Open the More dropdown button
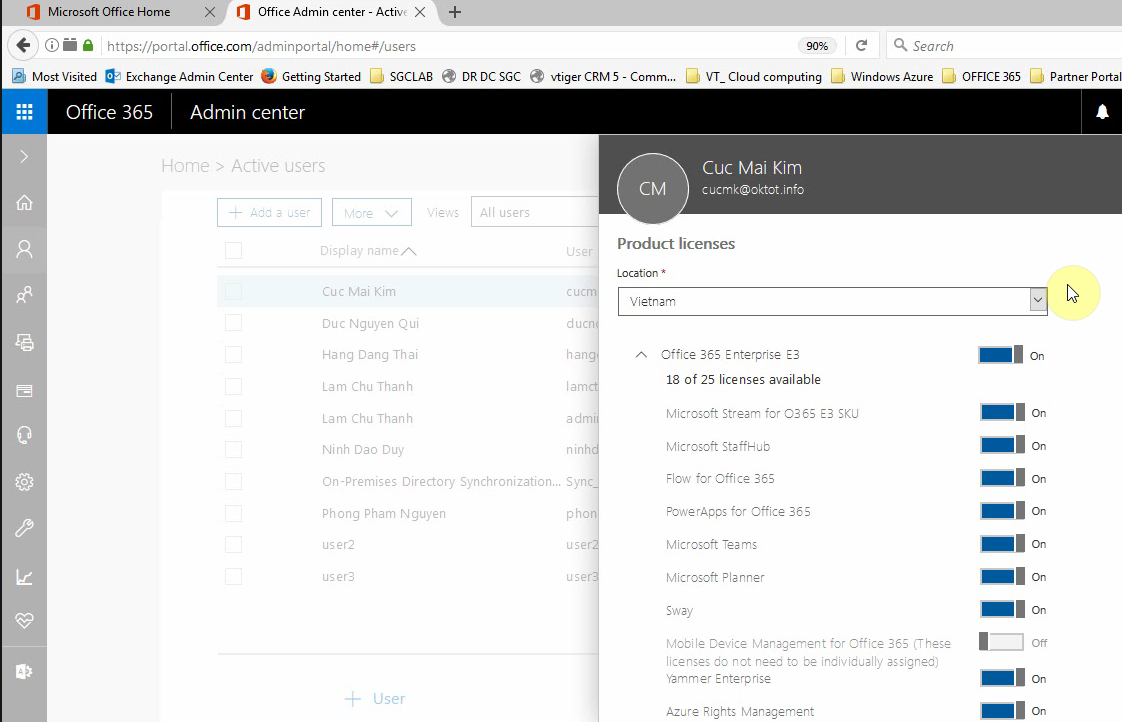 371,213
